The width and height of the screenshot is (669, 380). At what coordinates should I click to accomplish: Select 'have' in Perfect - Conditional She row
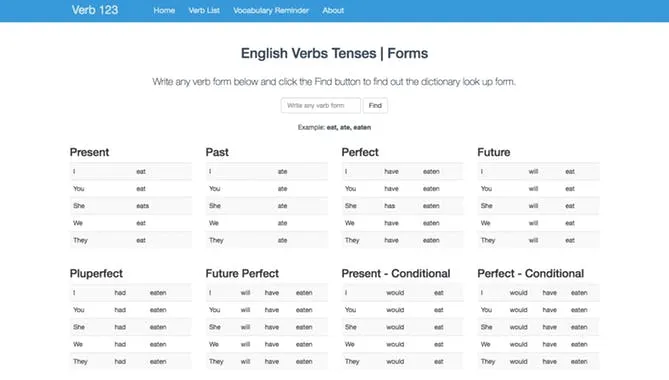tap(550, 327)
